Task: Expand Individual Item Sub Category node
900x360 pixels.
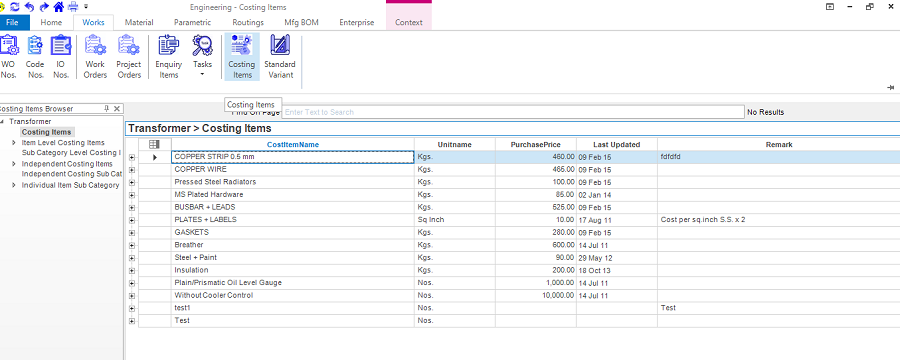Action: [x=14, y=185]
